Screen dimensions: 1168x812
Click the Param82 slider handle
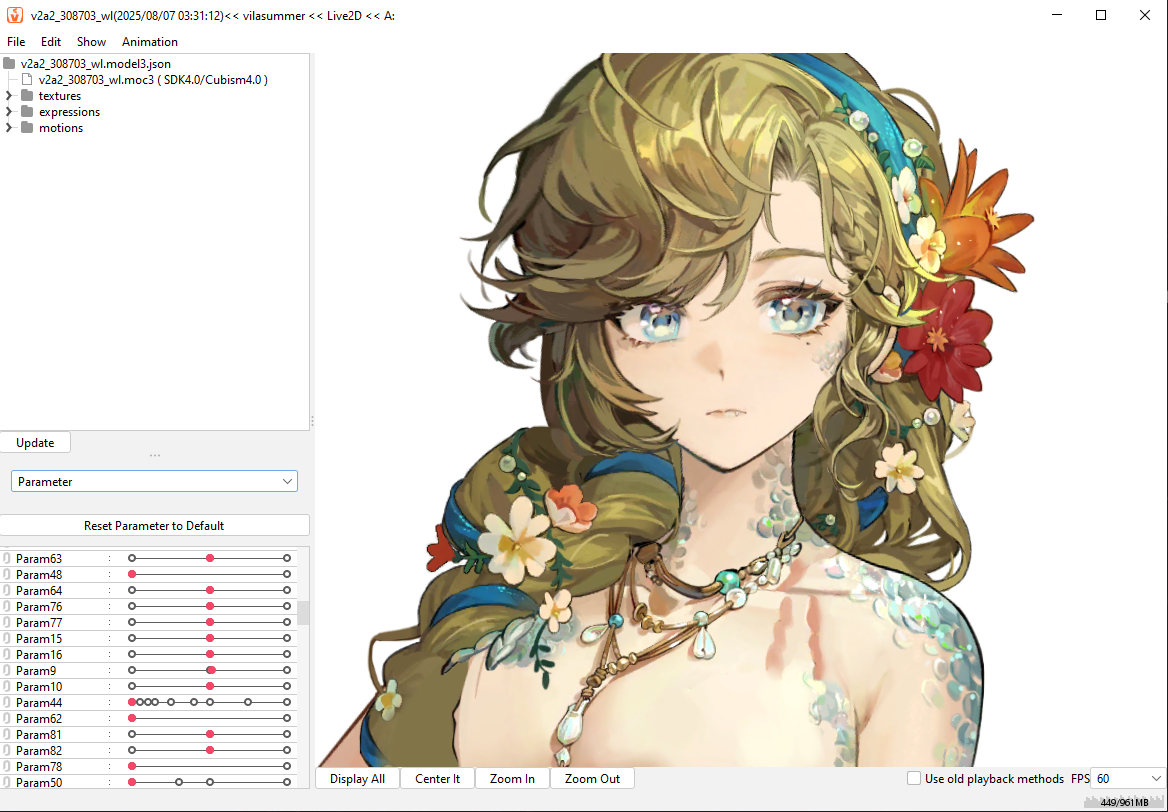210,750
